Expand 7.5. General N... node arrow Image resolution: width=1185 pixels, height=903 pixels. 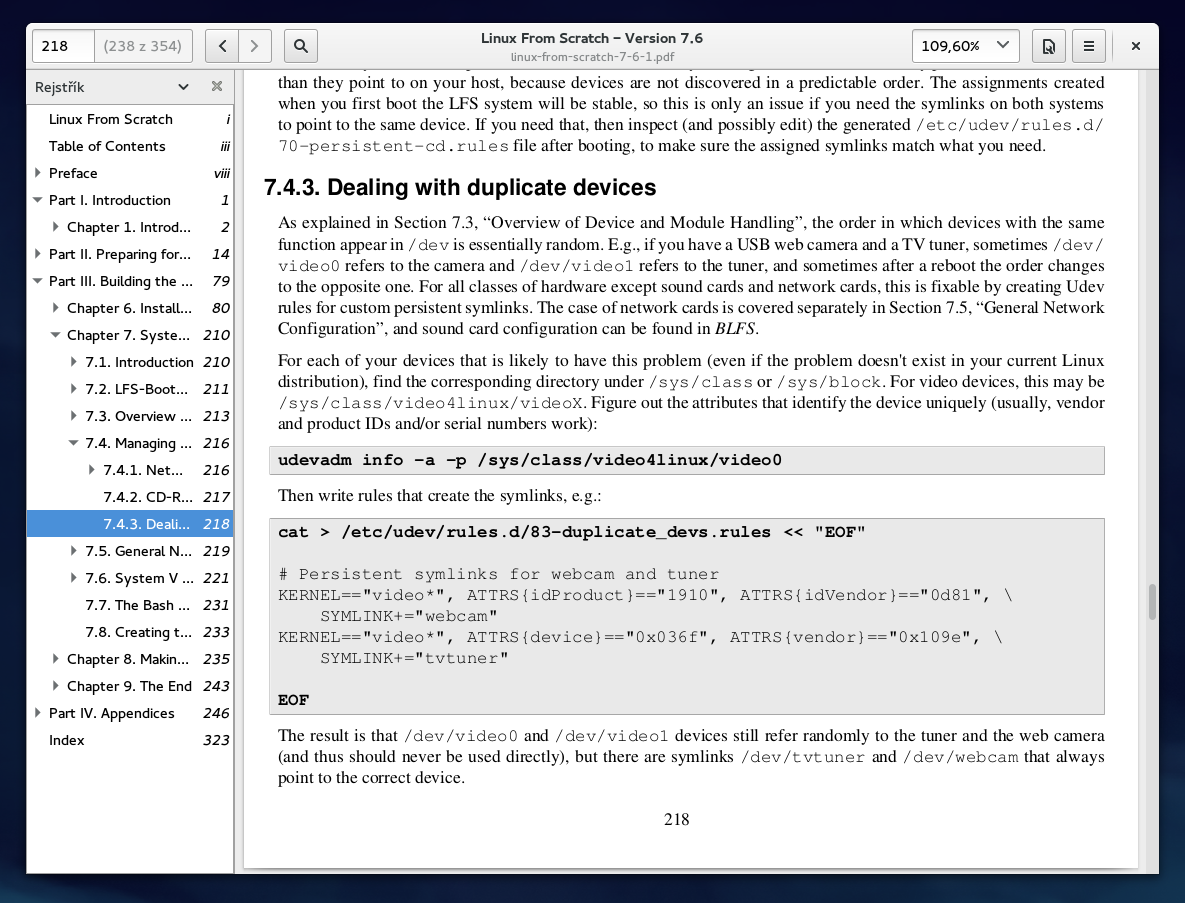click(74, 551)
